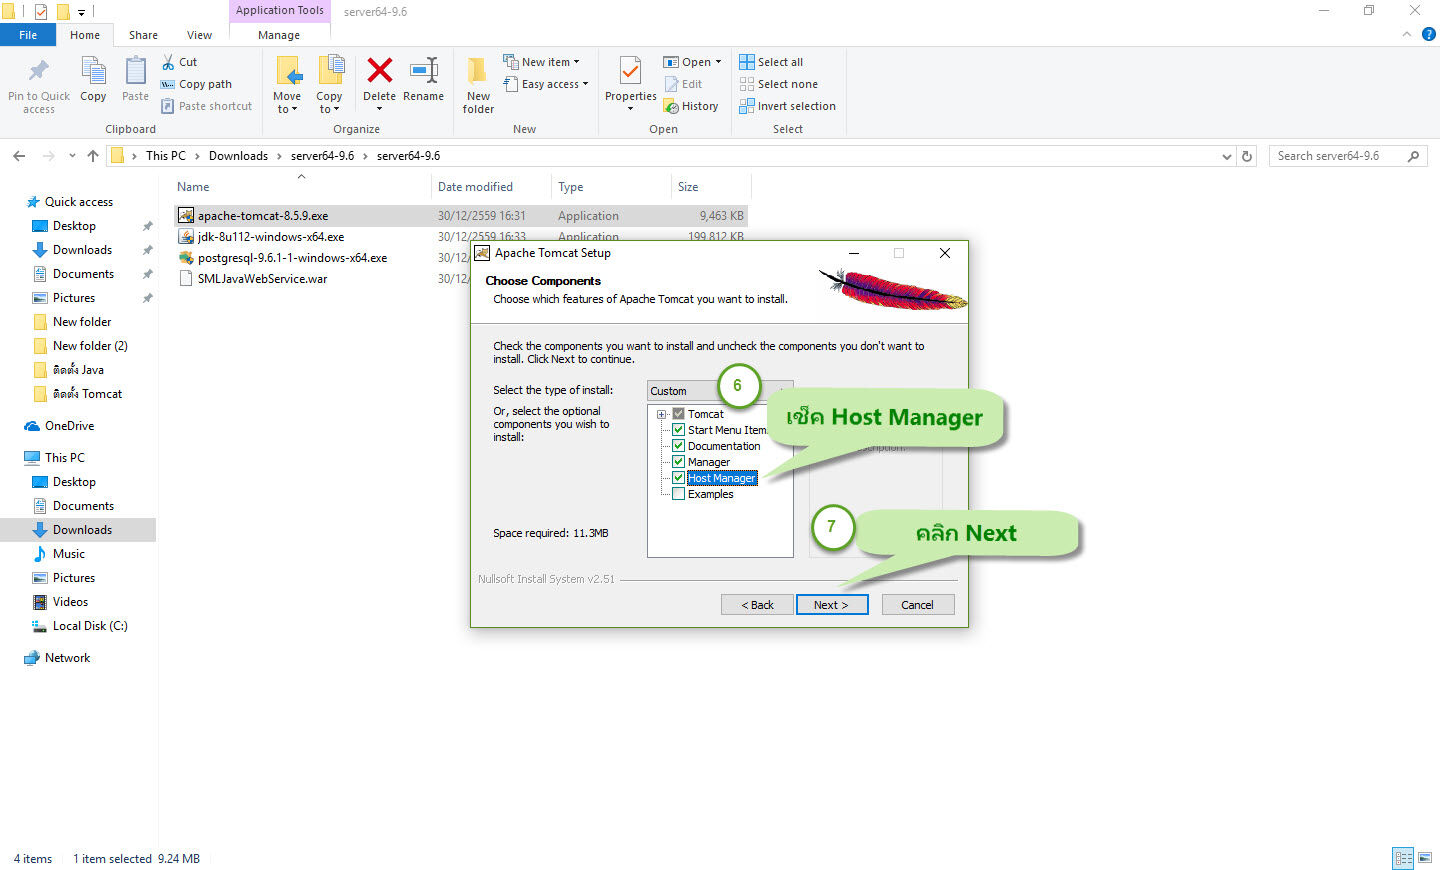Click Invert selection in ribbon
Viewport: 1440px width, 870px height.
(787, 106)
